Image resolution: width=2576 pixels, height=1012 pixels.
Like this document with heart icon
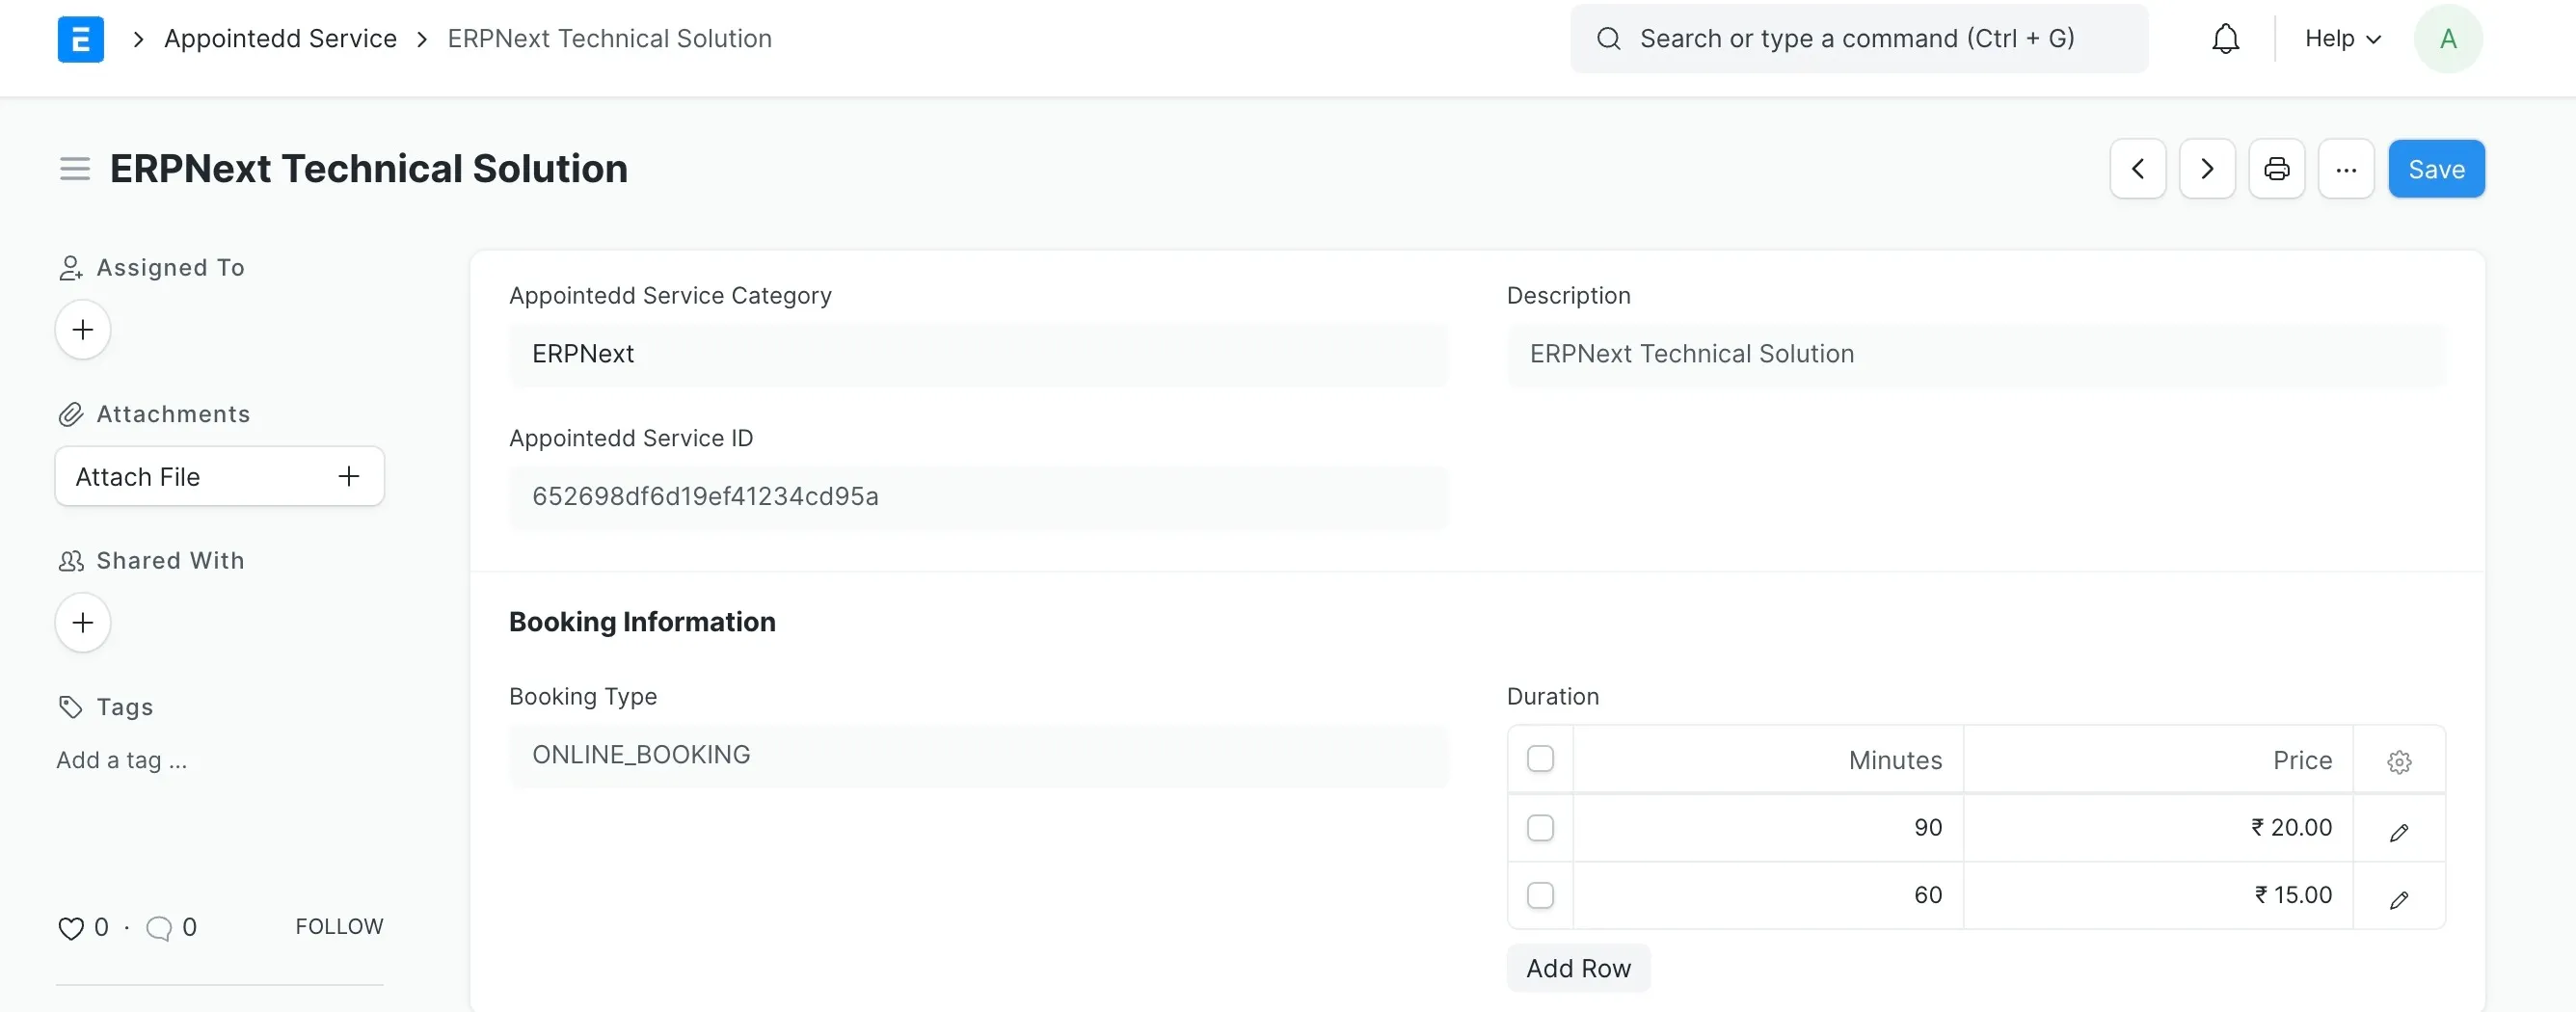(x=71, y=928)
